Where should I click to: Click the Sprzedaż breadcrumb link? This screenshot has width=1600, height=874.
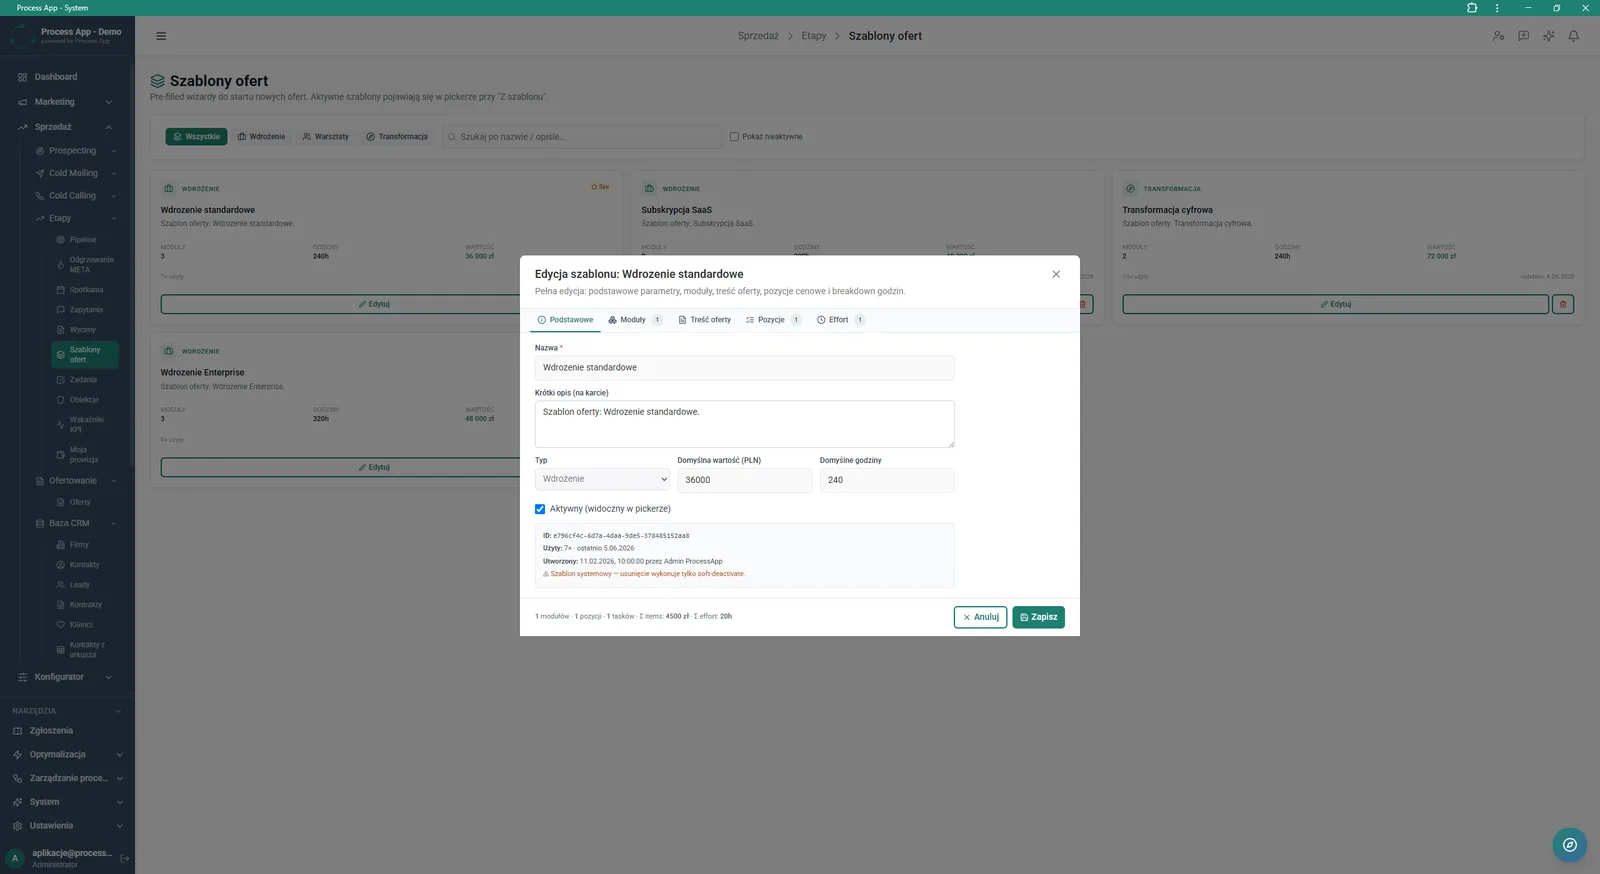(x=758, y=36)
